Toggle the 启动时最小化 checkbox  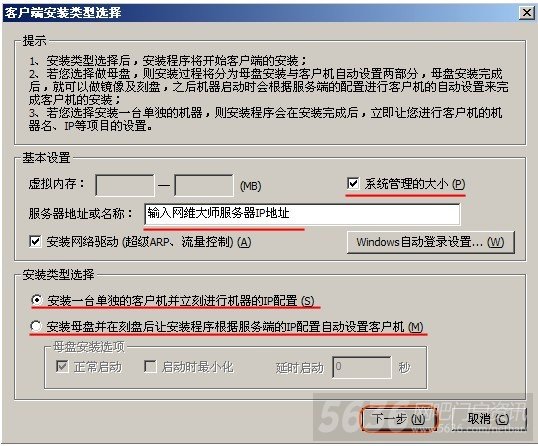(150, 366)
